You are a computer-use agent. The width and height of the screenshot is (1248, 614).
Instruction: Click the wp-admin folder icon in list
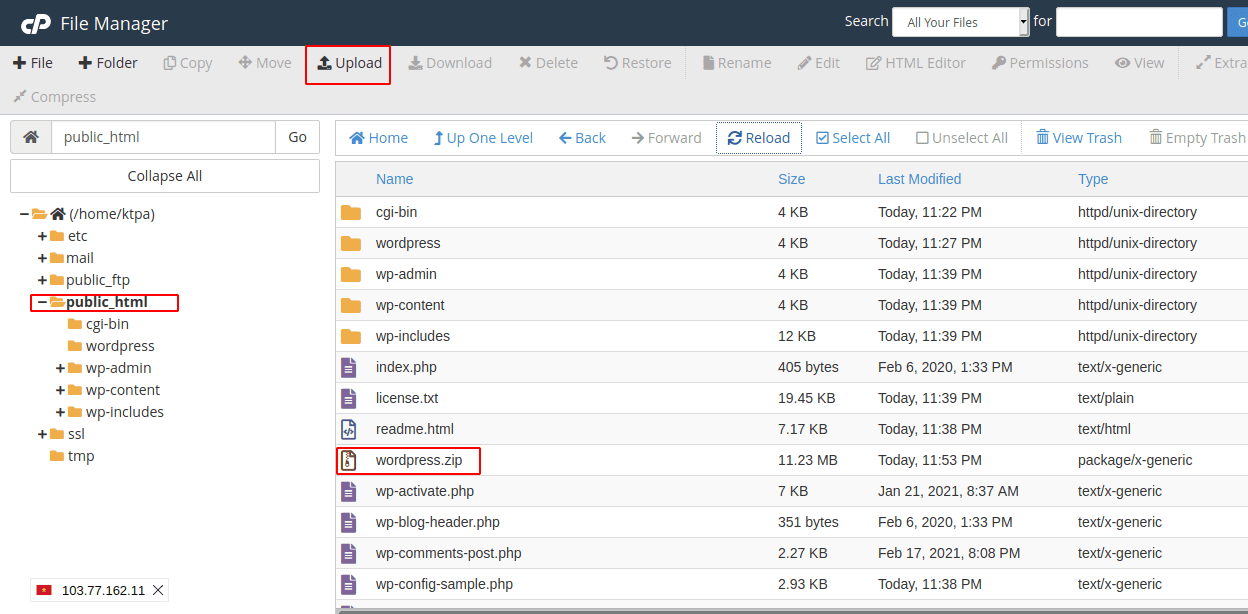point(350,274)
